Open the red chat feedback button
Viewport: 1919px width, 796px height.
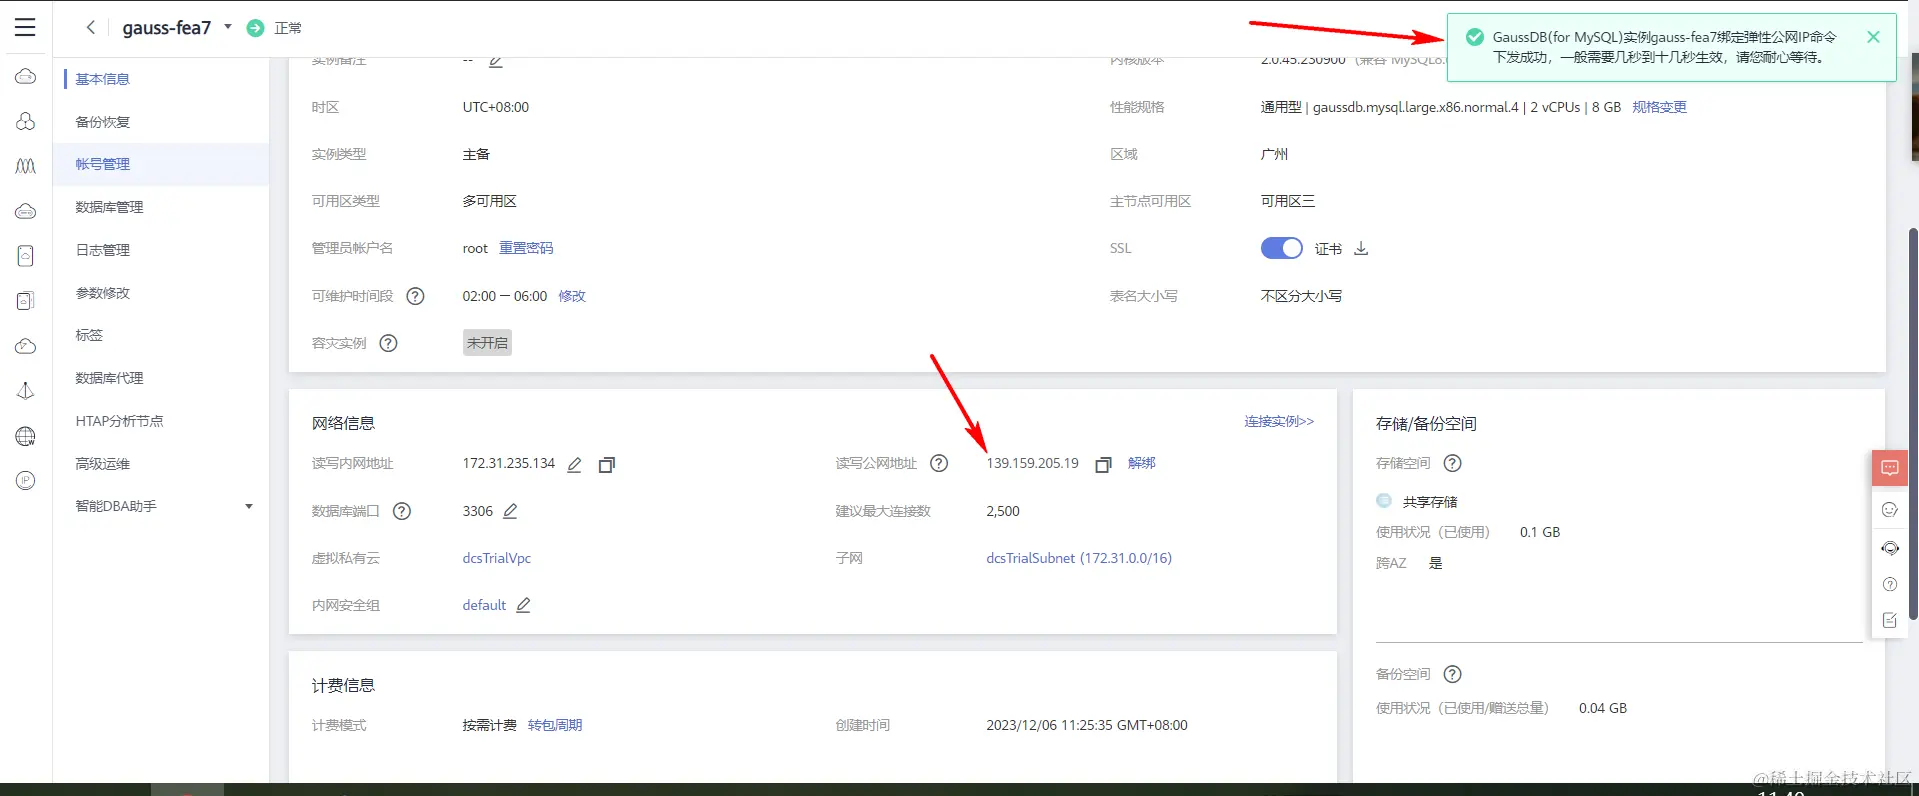point(1890,468)
